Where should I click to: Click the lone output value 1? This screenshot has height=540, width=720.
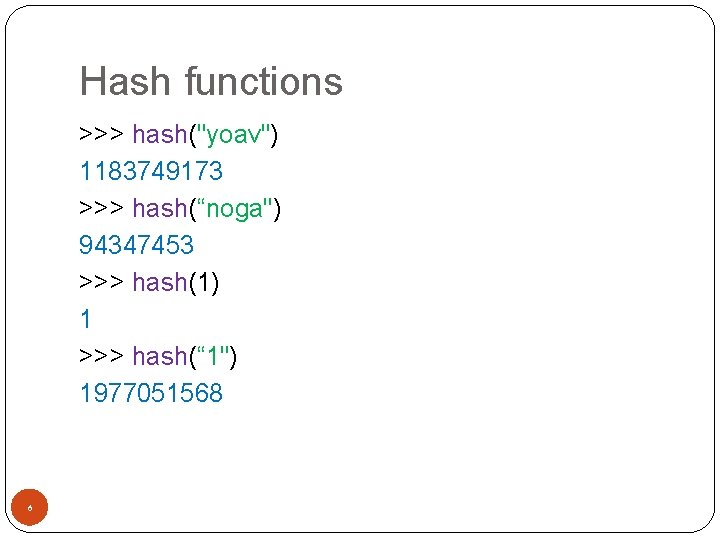[x=86, y=319]
